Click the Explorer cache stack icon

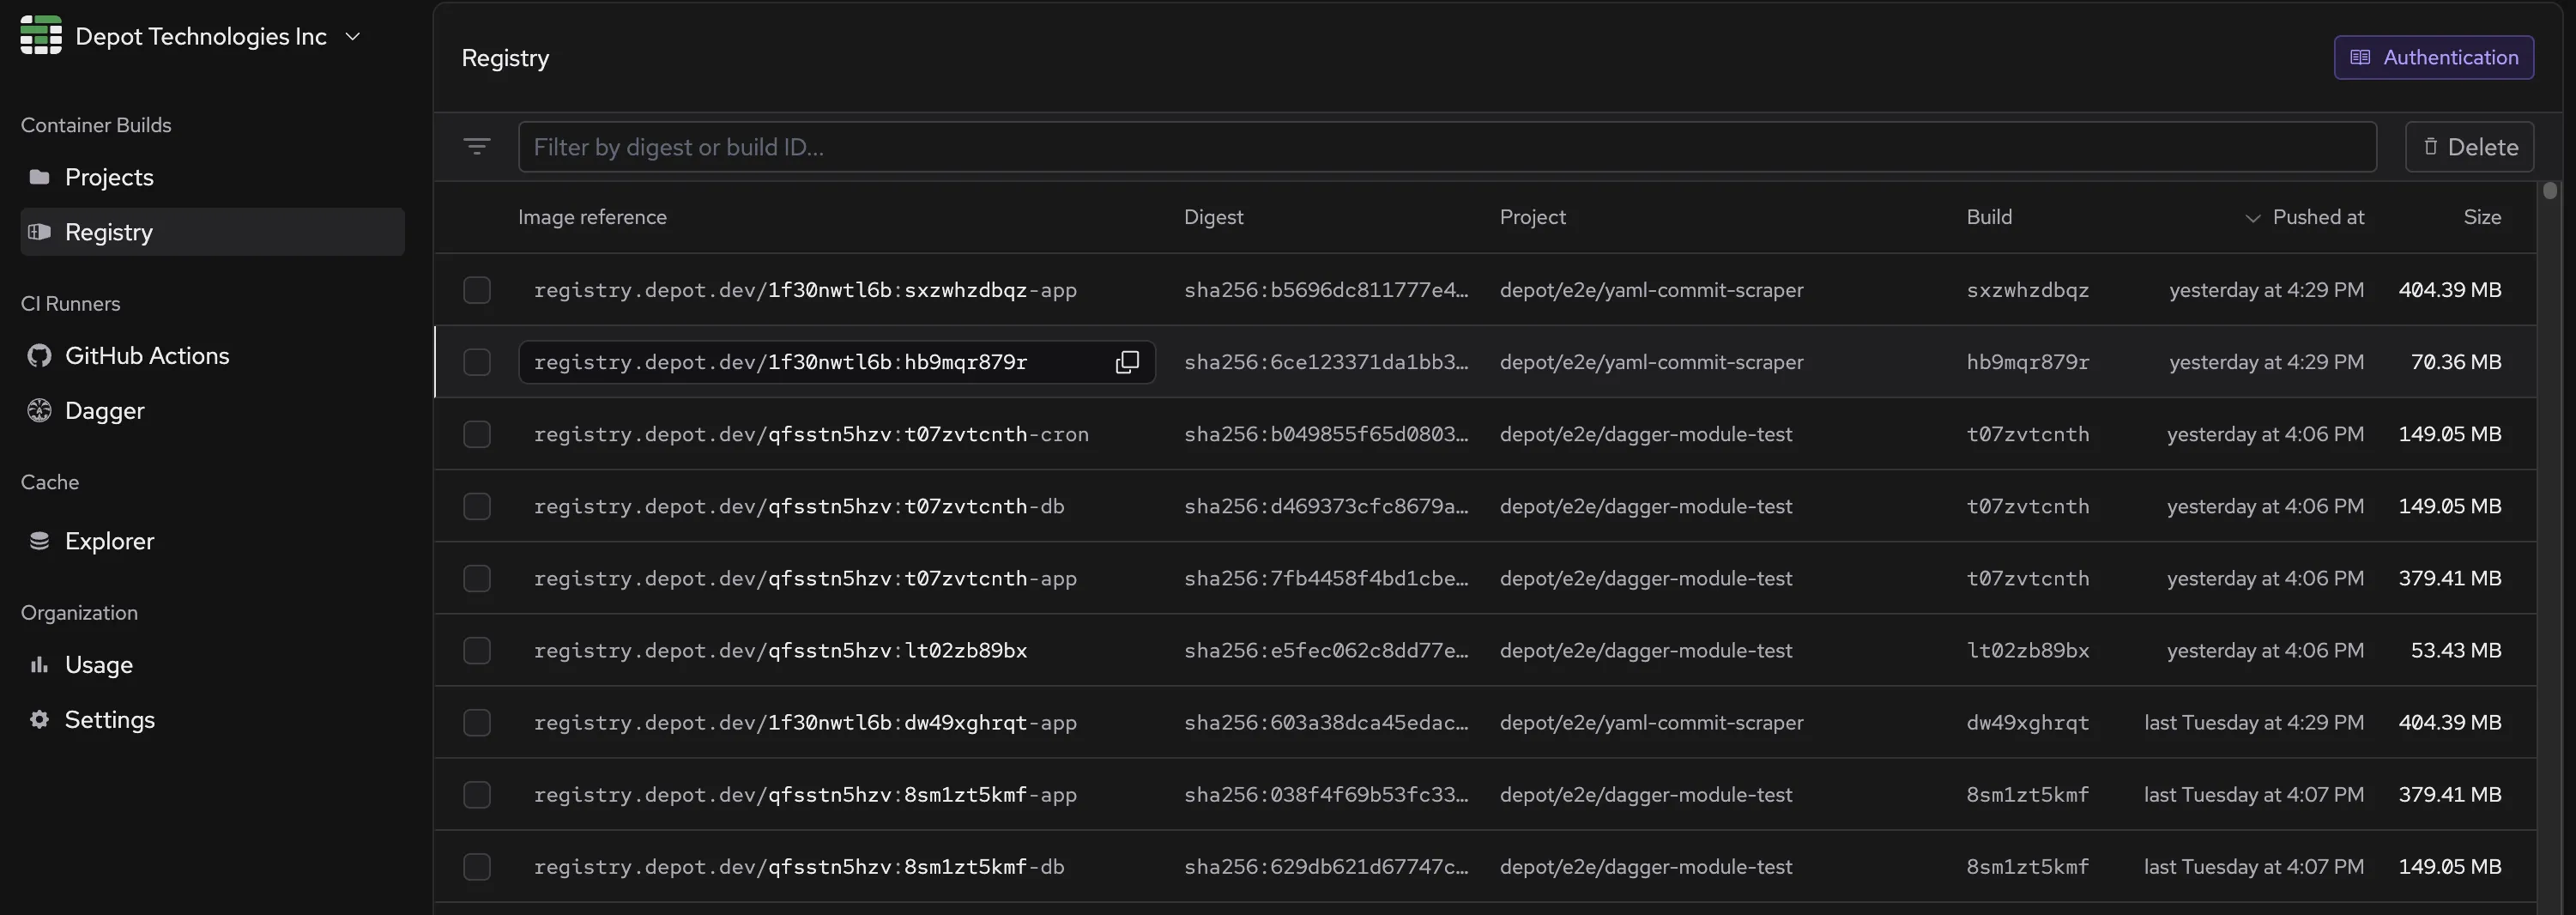tap(39, 541)
